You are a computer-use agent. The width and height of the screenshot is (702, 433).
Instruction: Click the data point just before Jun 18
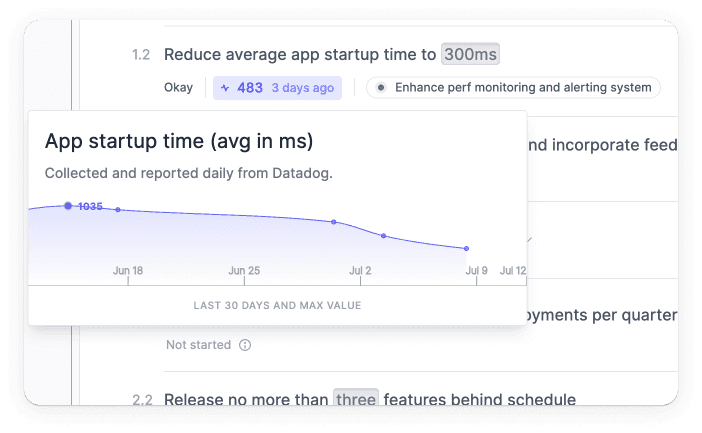tap(118, 210)
